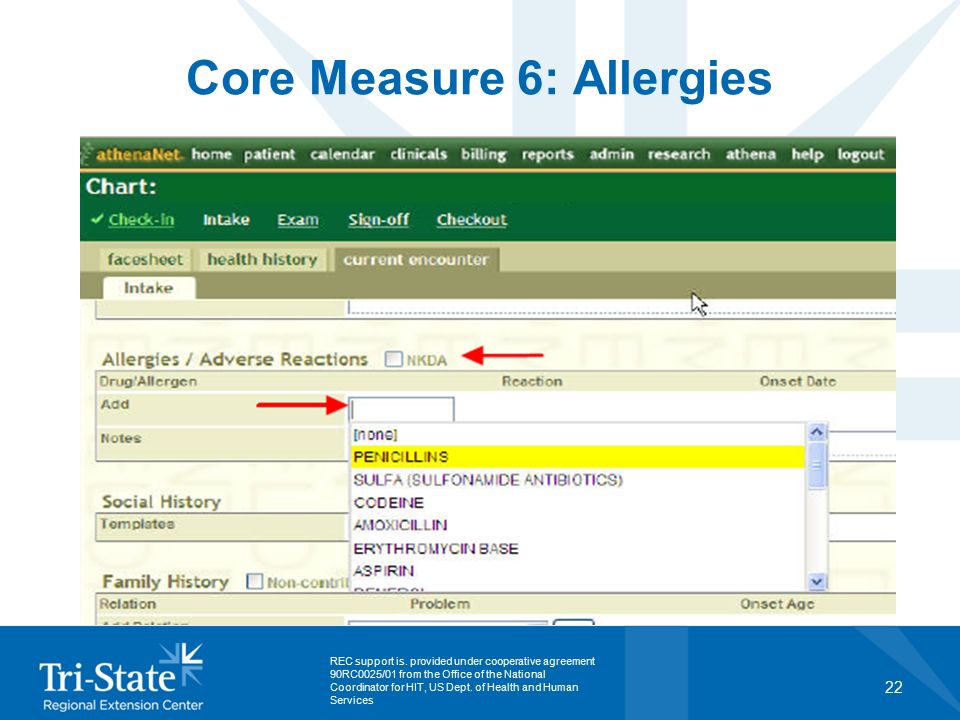Click the Problem column header
The image size is (960, 720).
pyautogui.click(x=440, y=604)
